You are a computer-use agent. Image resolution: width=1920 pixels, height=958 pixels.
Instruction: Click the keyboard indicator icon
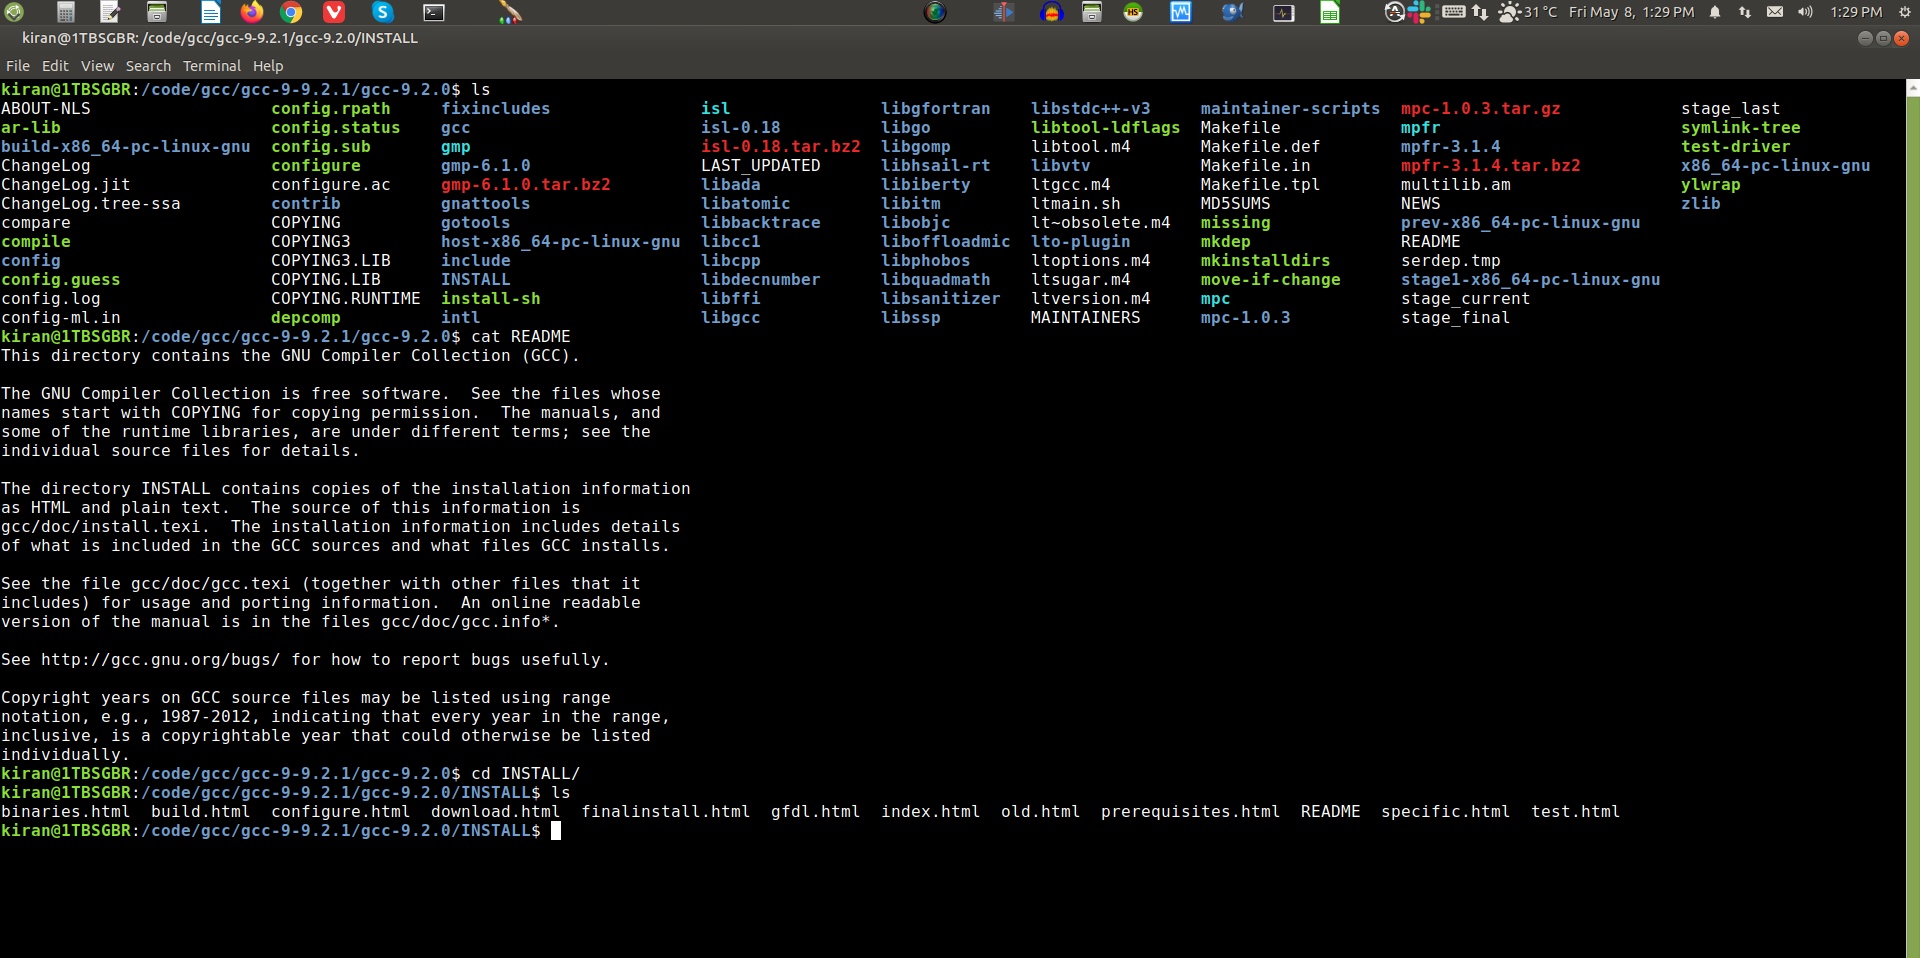click(1454, 12)
